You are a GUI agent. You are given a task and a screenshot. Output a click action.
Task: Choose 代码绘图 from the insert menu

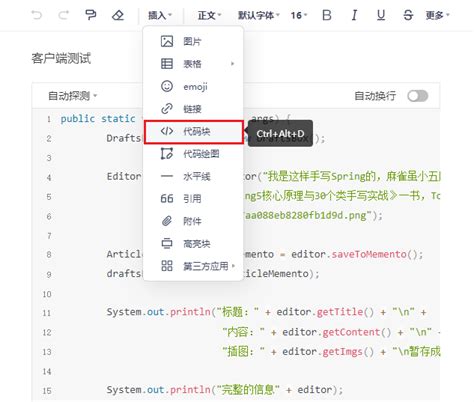[x=193, y=154]
